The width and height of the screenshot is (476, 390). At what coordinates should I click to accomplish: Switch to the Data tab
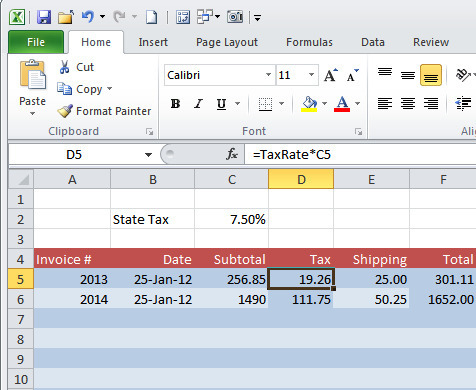(373, 42)
